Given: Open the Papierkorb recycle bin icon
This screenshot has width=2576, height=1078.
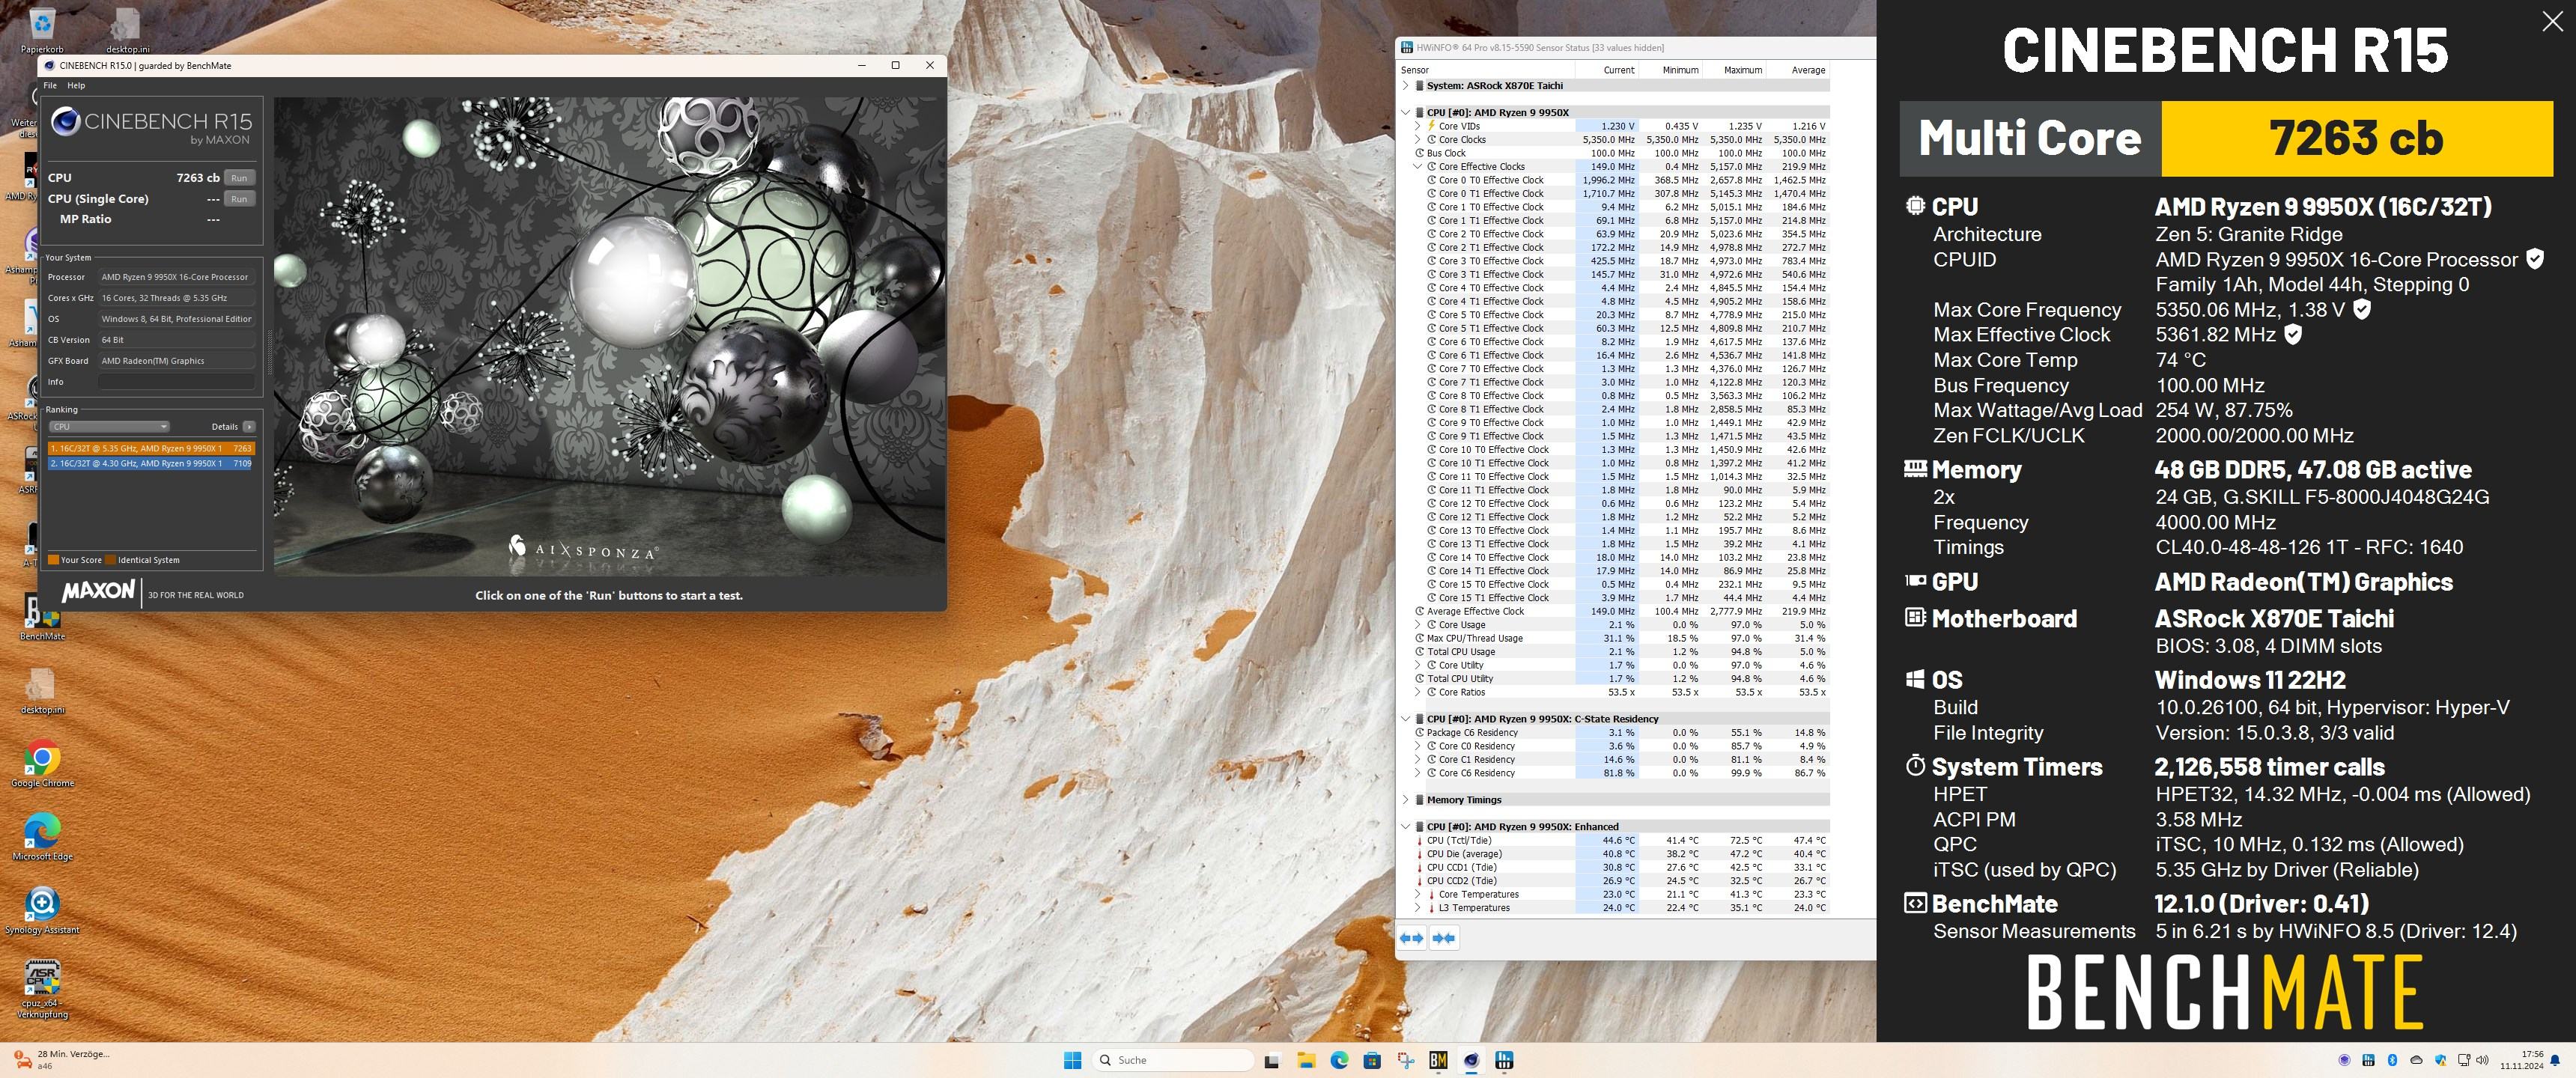Looking at the screenshot, I should (42, 30).
